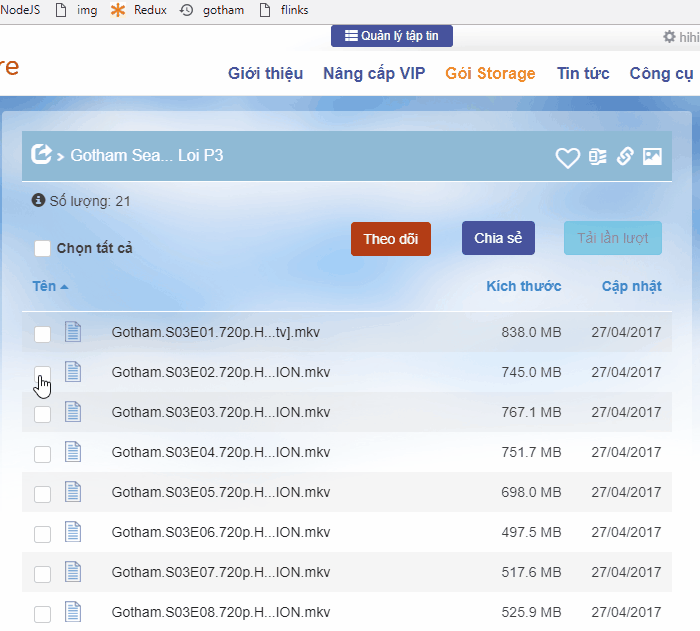The height and width of the screenshot is (631, 700).
Task: Open file Gotham.S03E08.720p.H...ION.mkv
Action: point(221,612)
